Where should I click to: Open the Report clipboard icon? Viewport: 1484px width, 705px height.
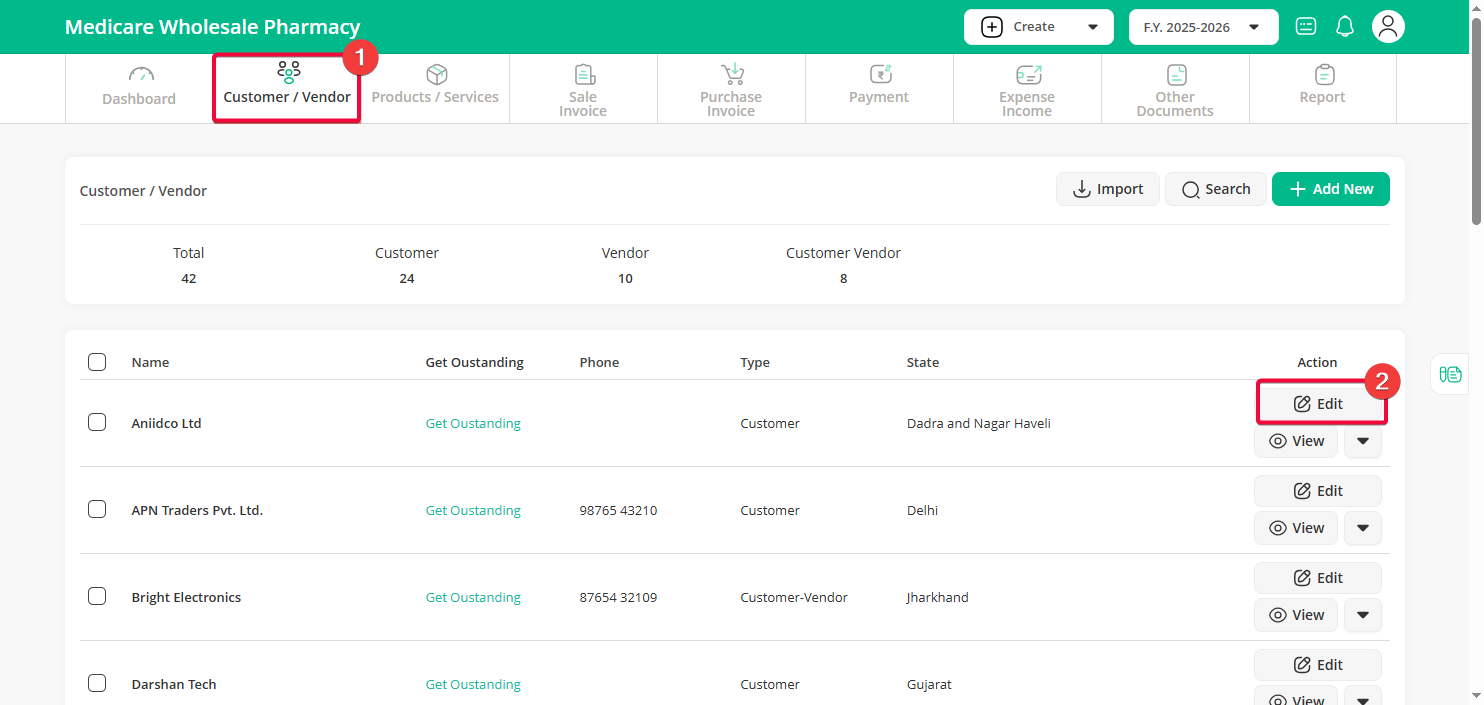(1323, 75)
